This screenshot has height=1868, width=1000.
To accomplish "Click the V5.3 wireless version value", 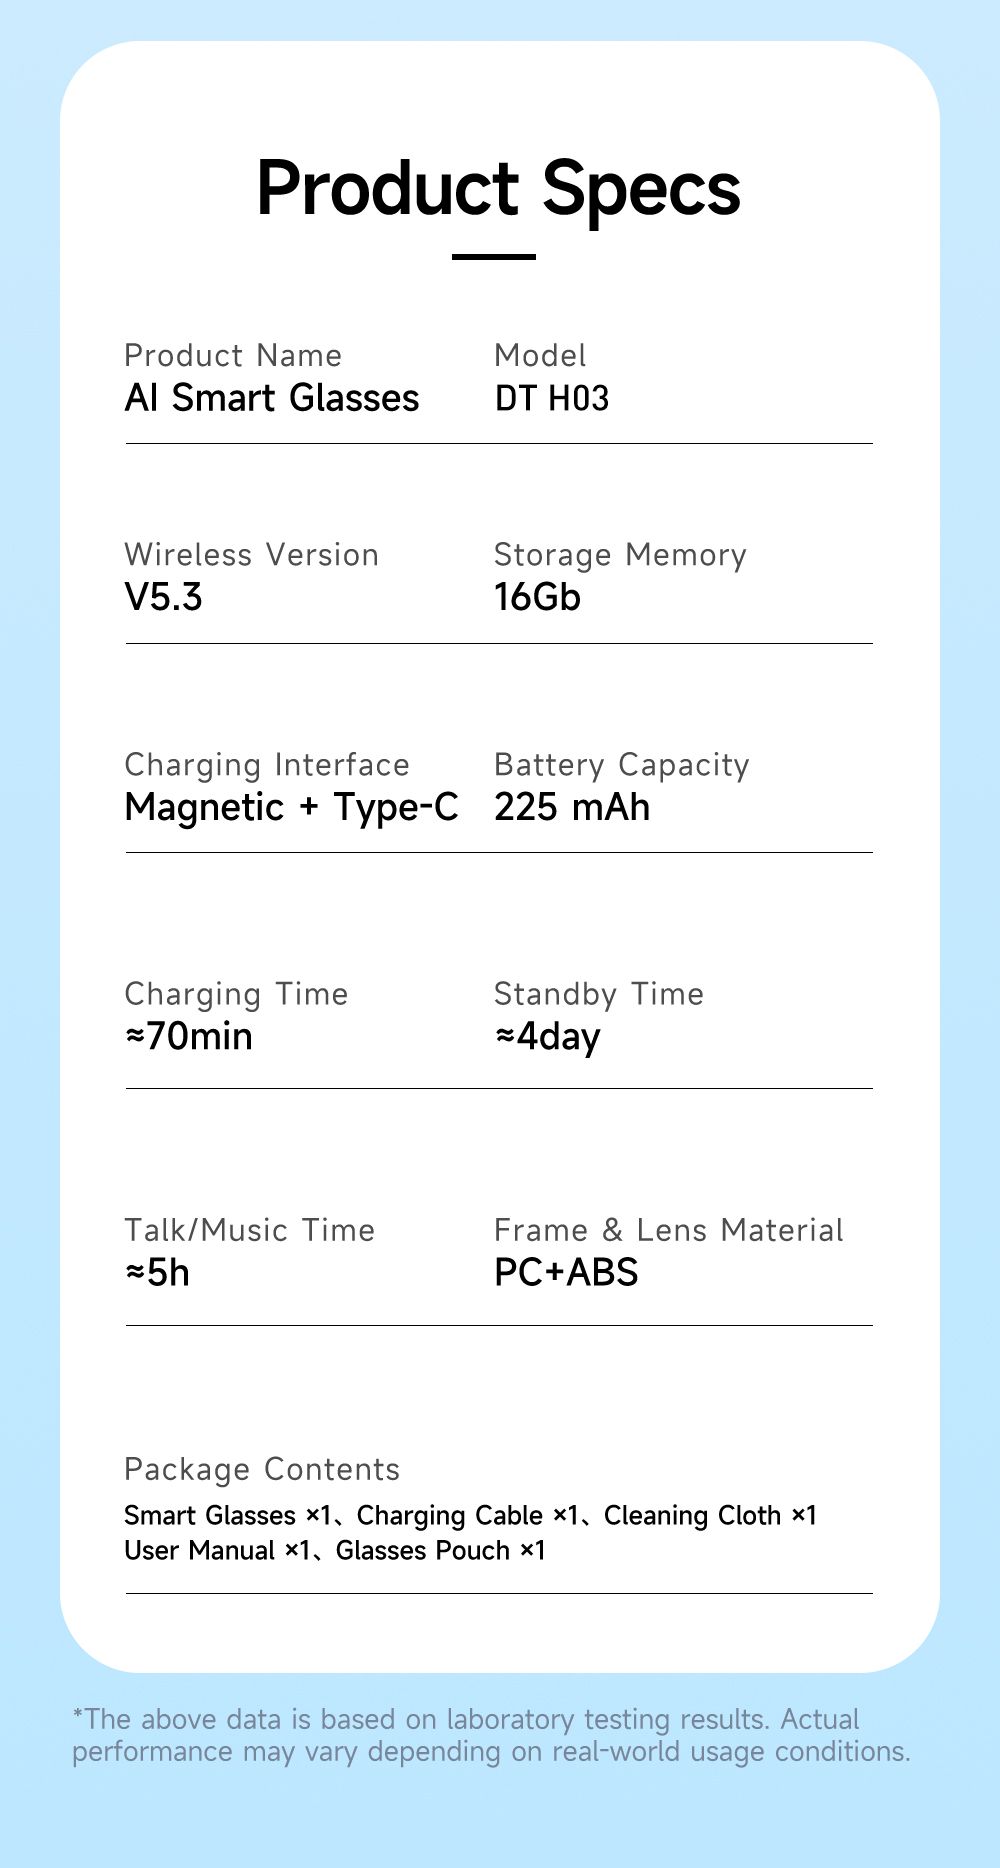I will (163, 597).
